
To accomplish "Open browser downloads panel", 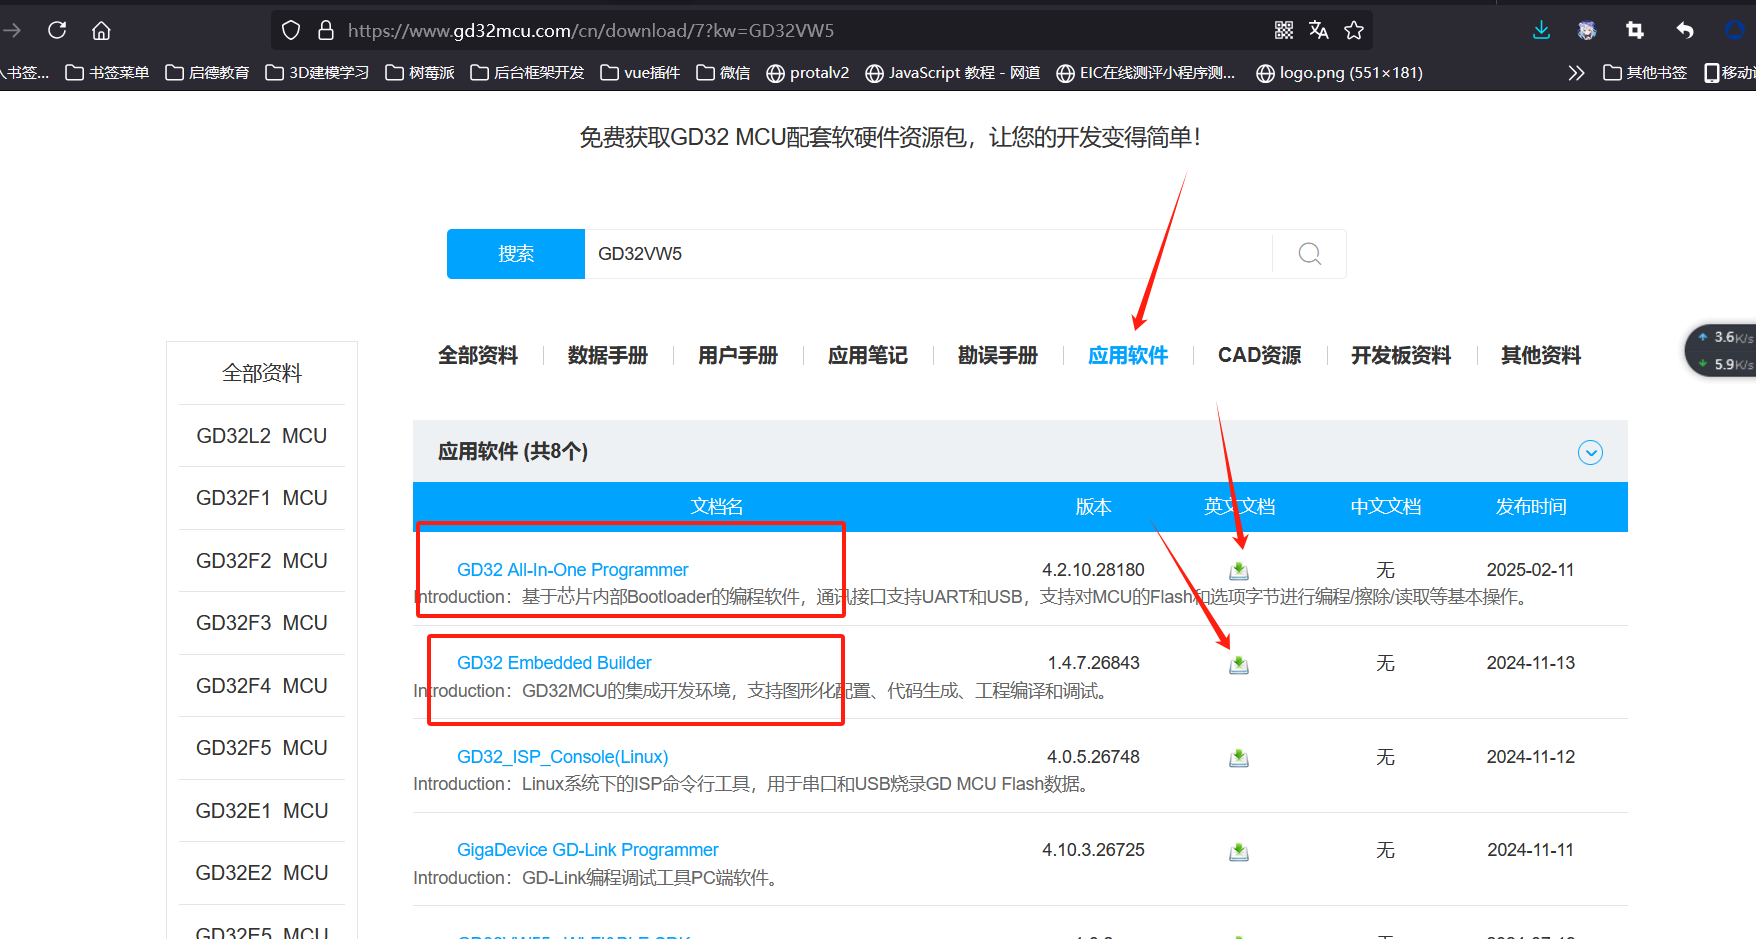I will coord(1541,30).
